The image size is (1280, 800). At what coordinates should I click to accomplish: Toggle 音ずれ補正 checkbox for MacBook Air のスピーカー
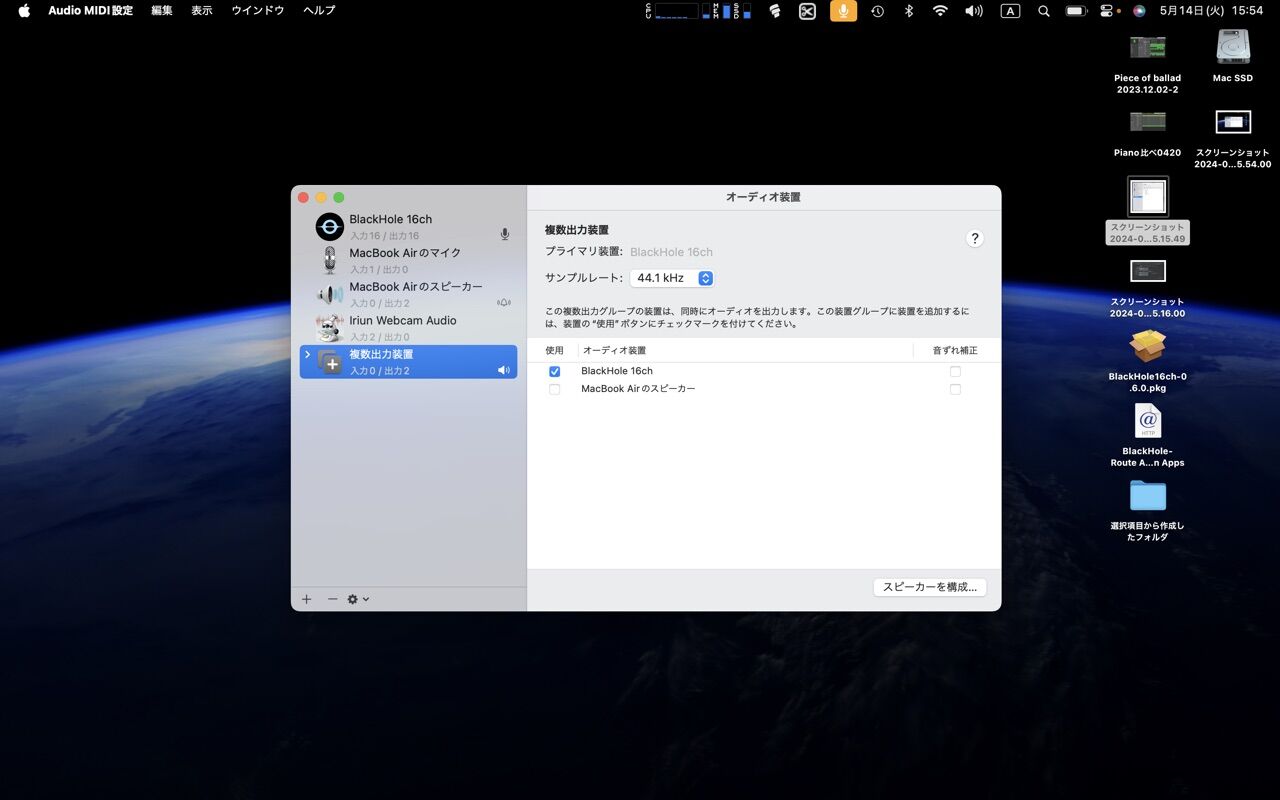pyautogui.click(x=955, y=389)
